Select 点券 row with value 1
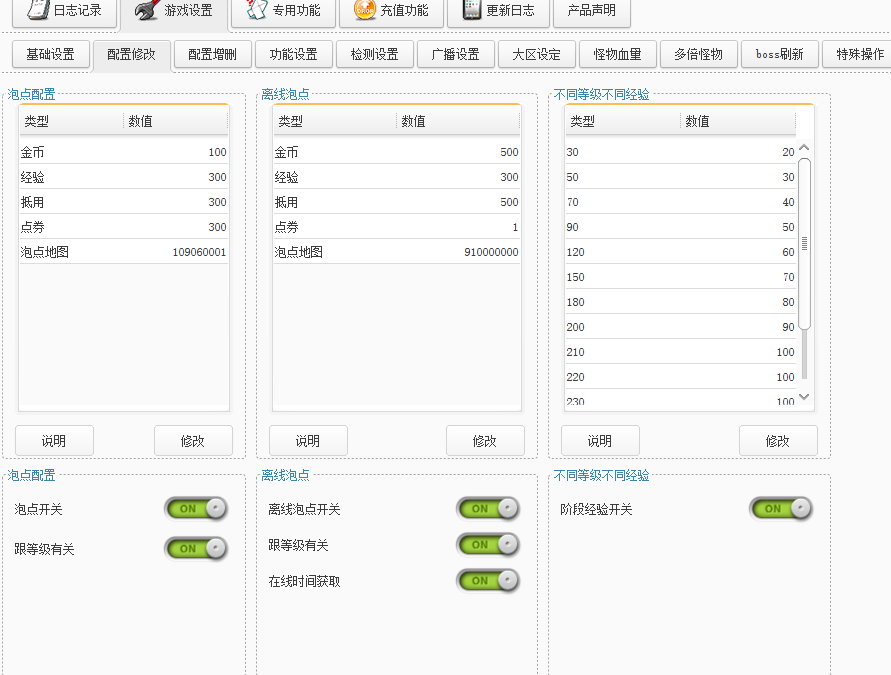Image resolution: width=891 pixels, height=675 pixels. click(397, 227)
